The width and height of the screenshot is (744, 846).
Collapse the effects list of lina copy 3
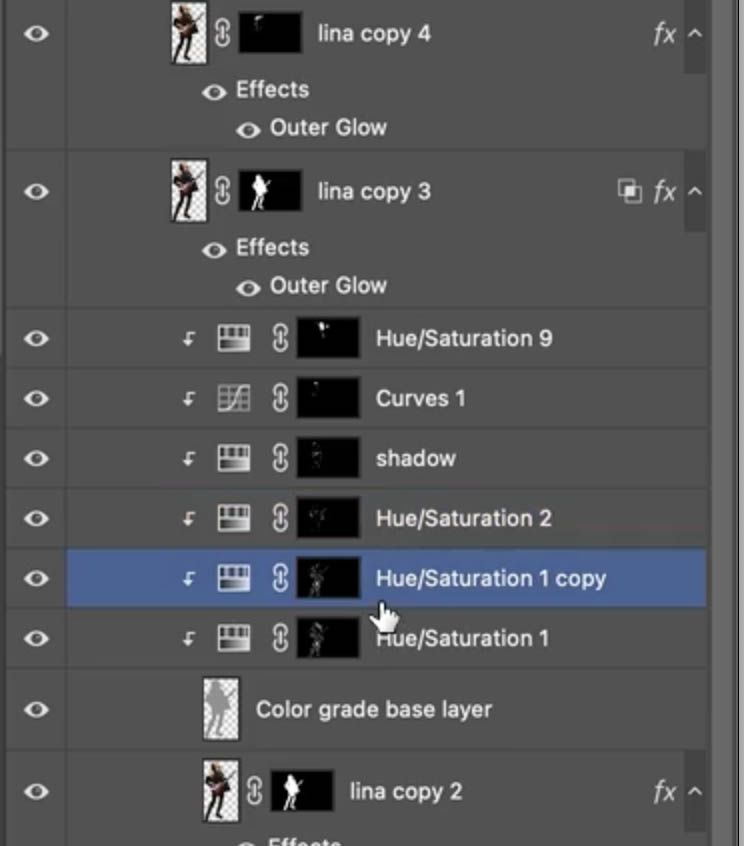[693, 191]
